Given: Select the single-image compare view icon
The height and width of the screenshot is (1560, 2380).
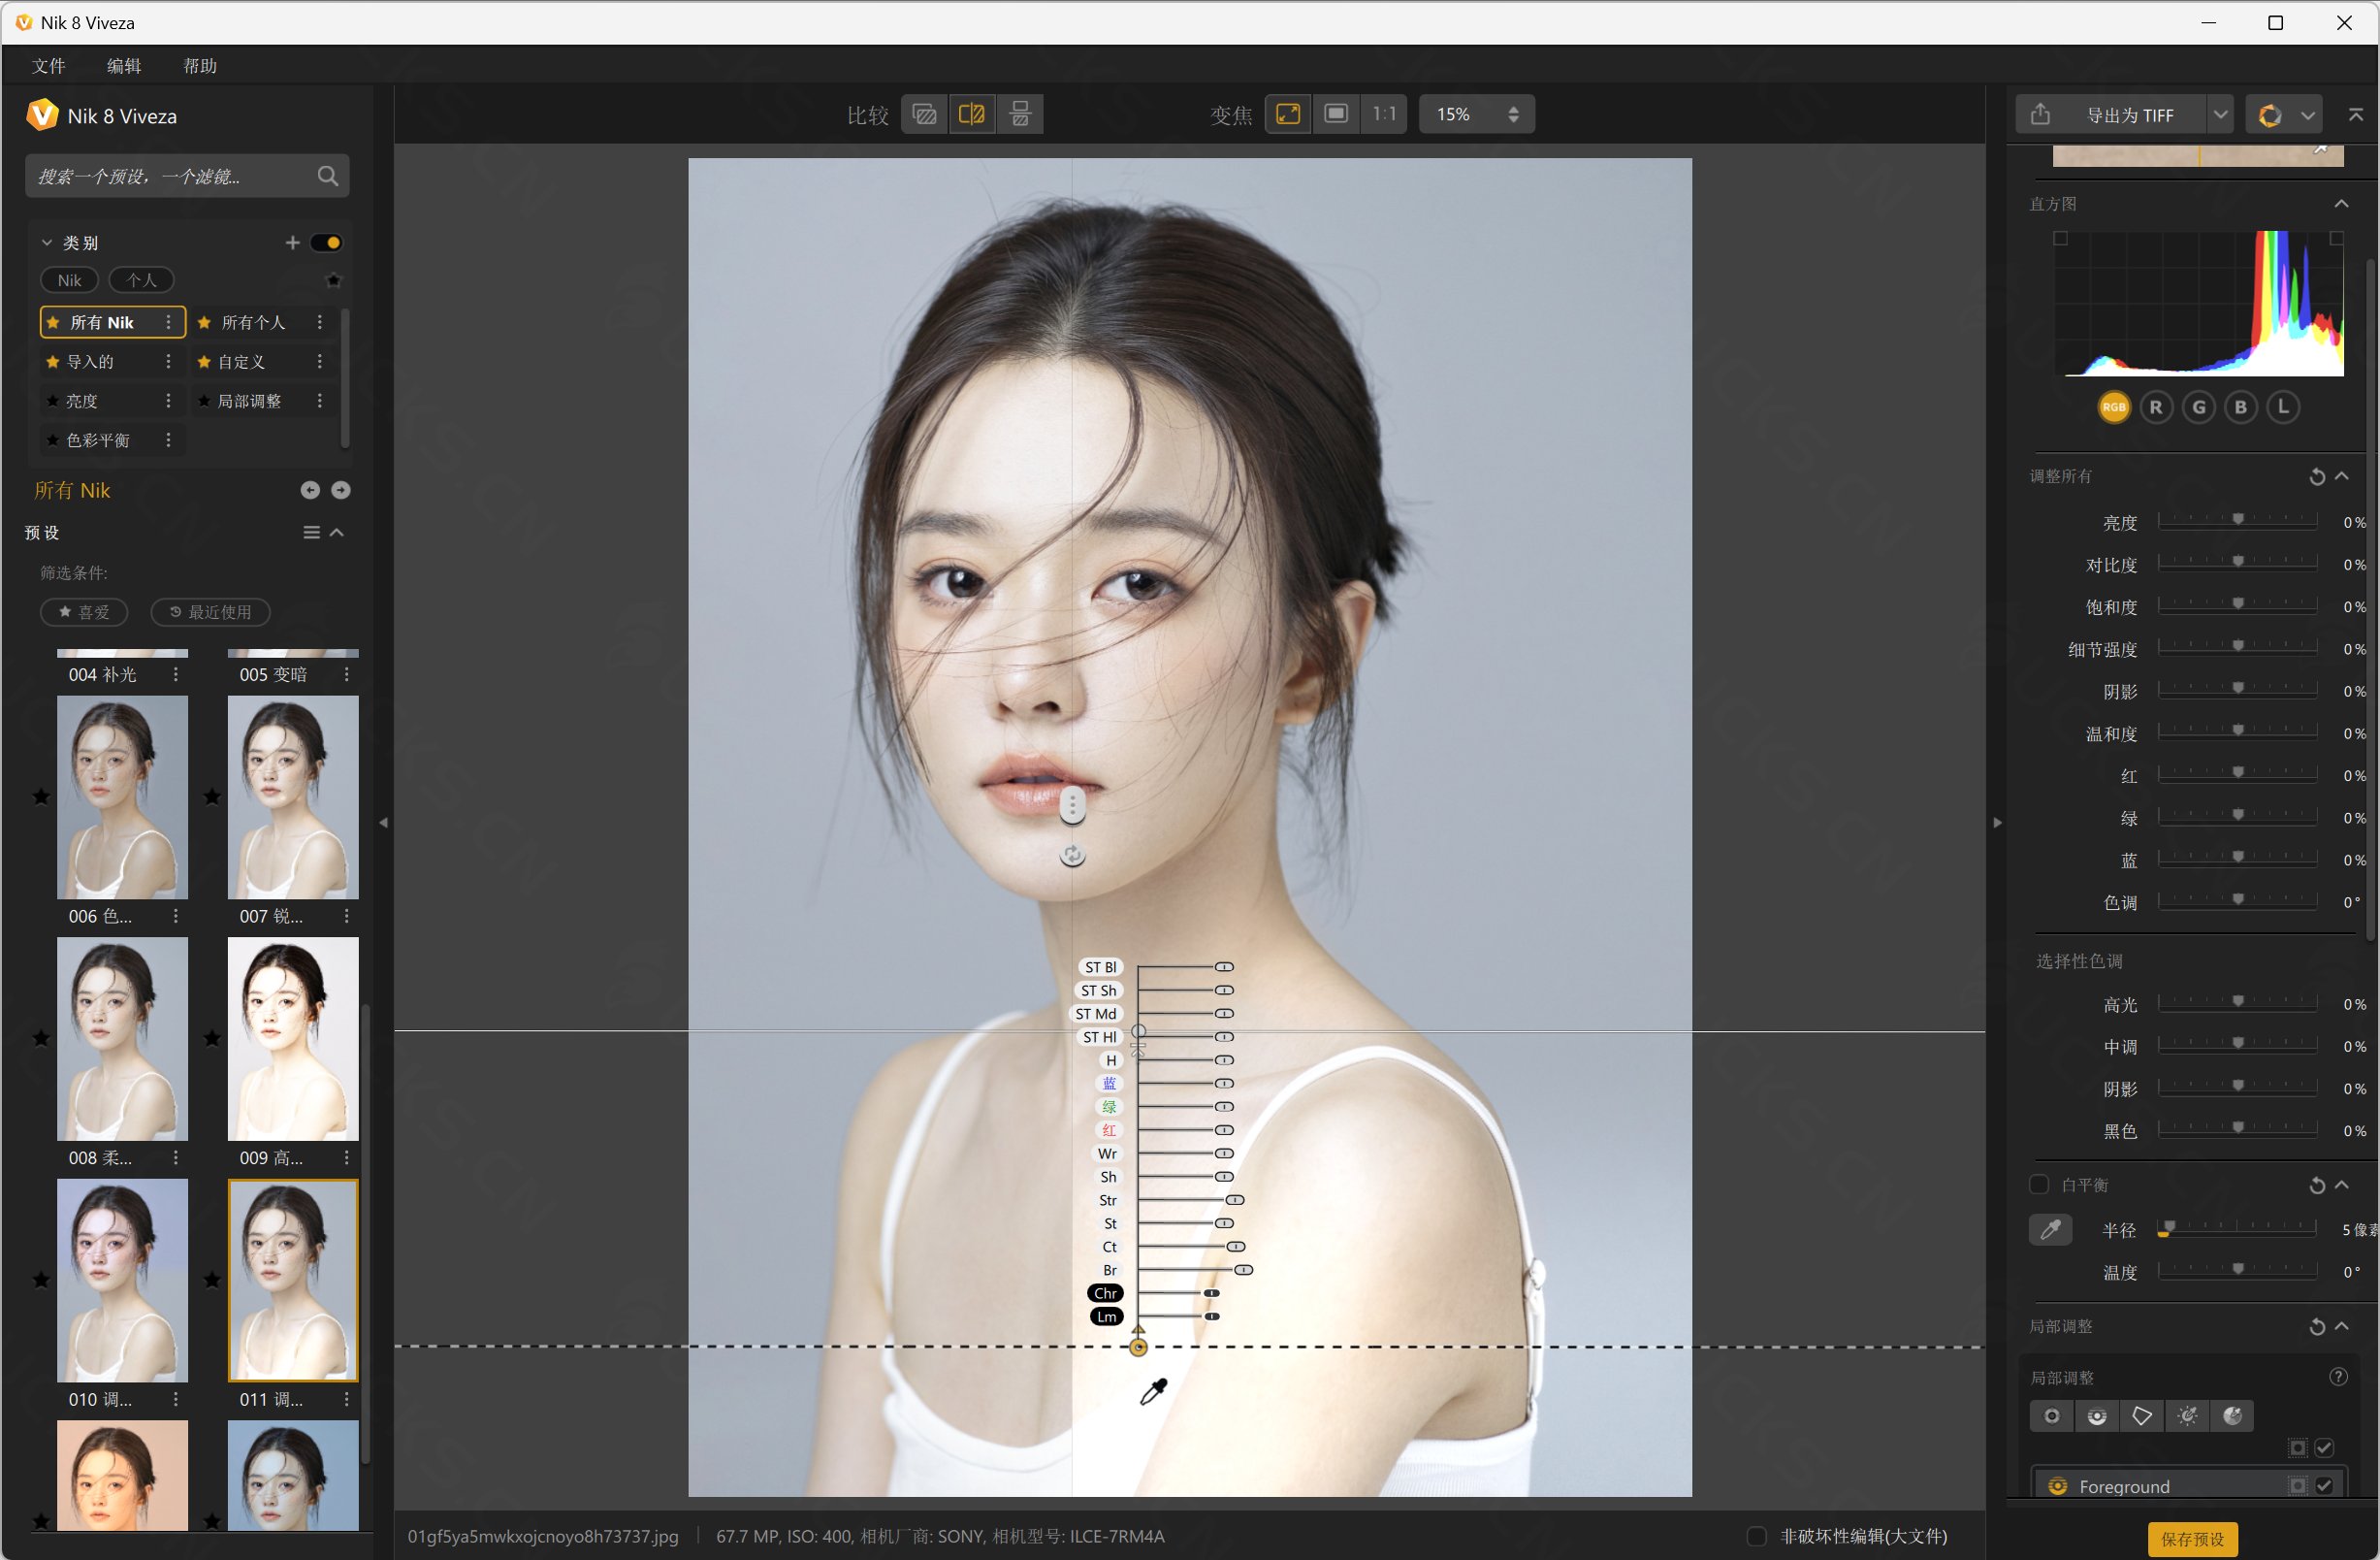Looking at the screenshot, I should click(924, 114).
